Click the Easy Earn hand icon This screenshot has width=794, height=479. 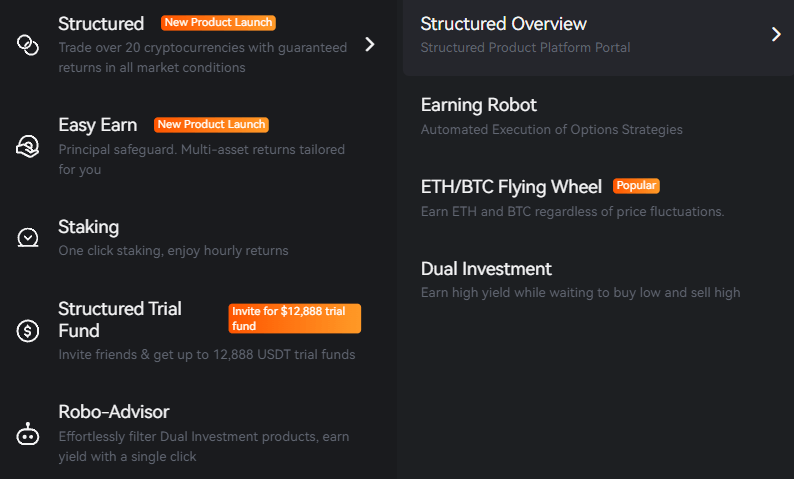28,147
